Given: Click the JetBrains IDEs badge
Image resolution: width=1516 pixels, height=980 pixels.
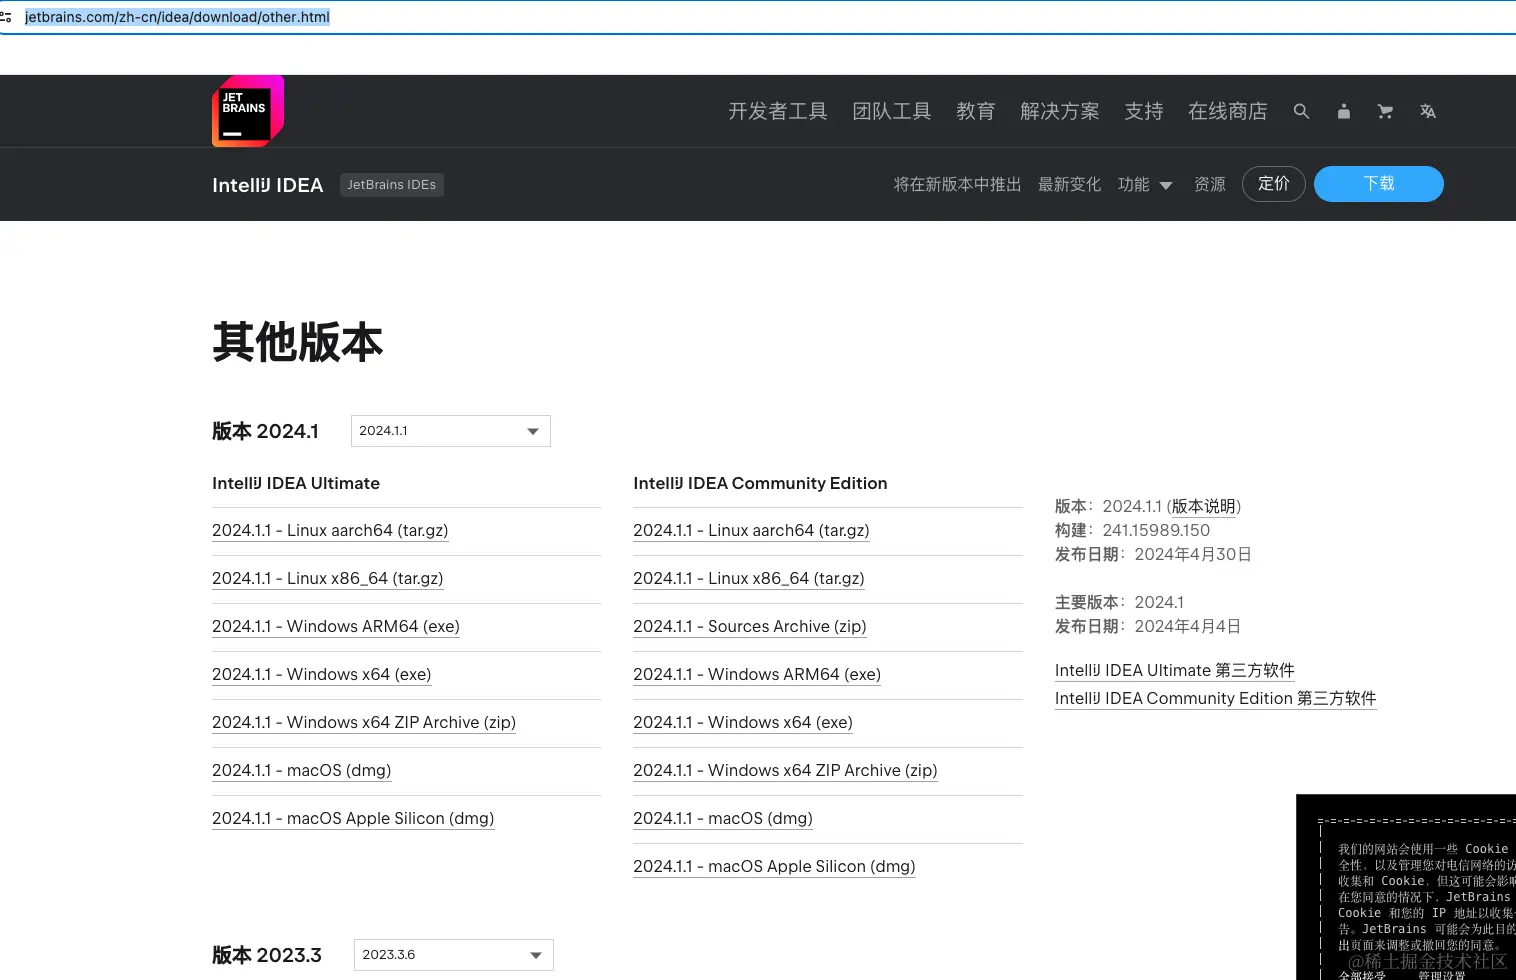Looking at the screenshot, I should (392, 185).
